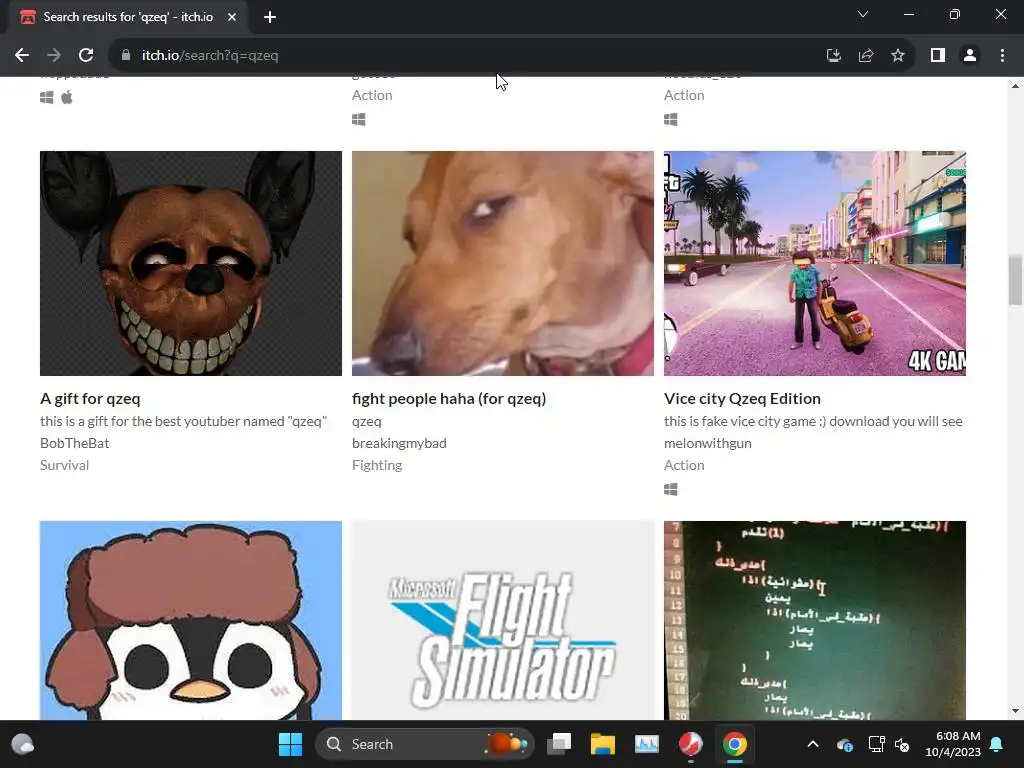Click the Windows platform icon under Vice city Qzeq Edition
This screenshot has width=1024, height=768.
click(x=671, y=489)
